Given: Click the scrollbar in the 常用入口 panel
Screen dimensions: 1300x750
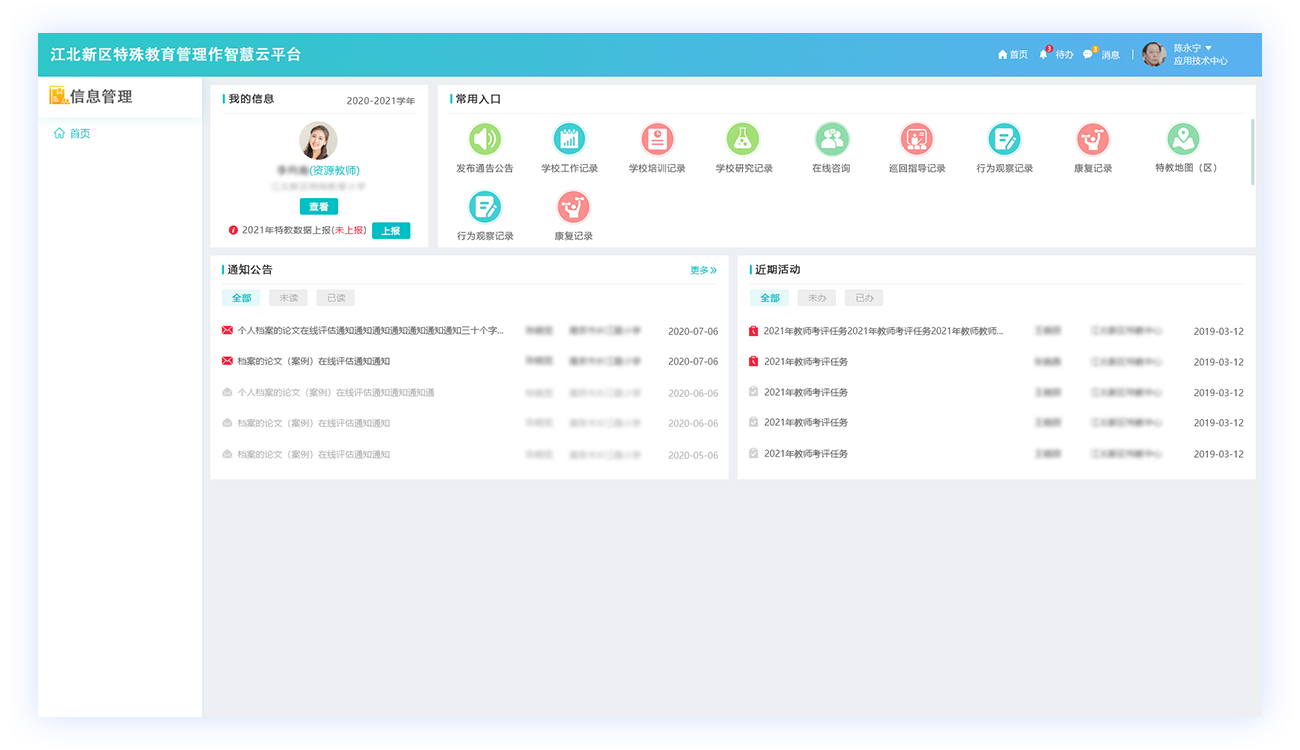Looking at the screenshot, I should click(x=1252, y=151).
